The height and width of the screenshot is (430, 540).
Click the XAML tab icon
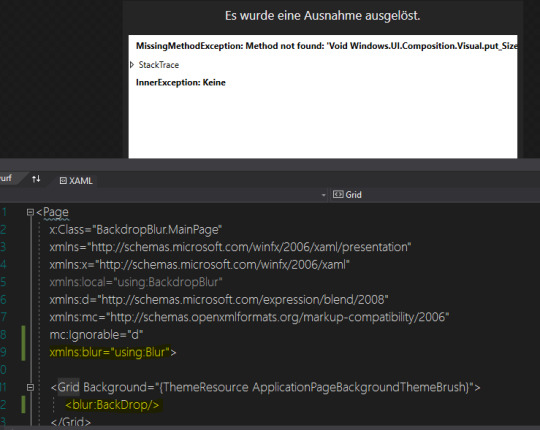63,181
